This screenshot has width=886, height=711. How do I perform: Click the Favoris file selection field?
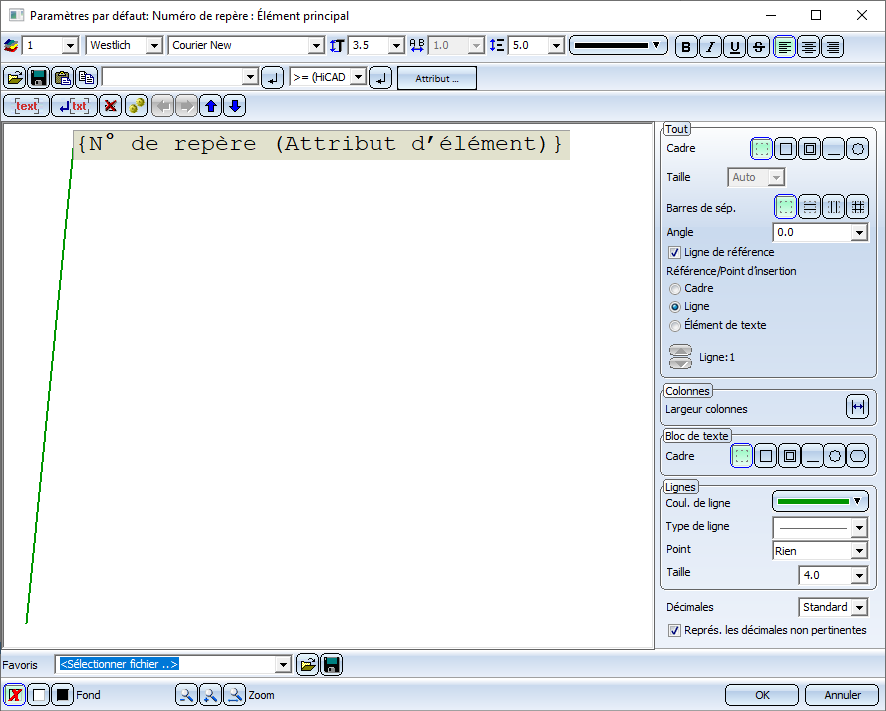tap(165, 664)
